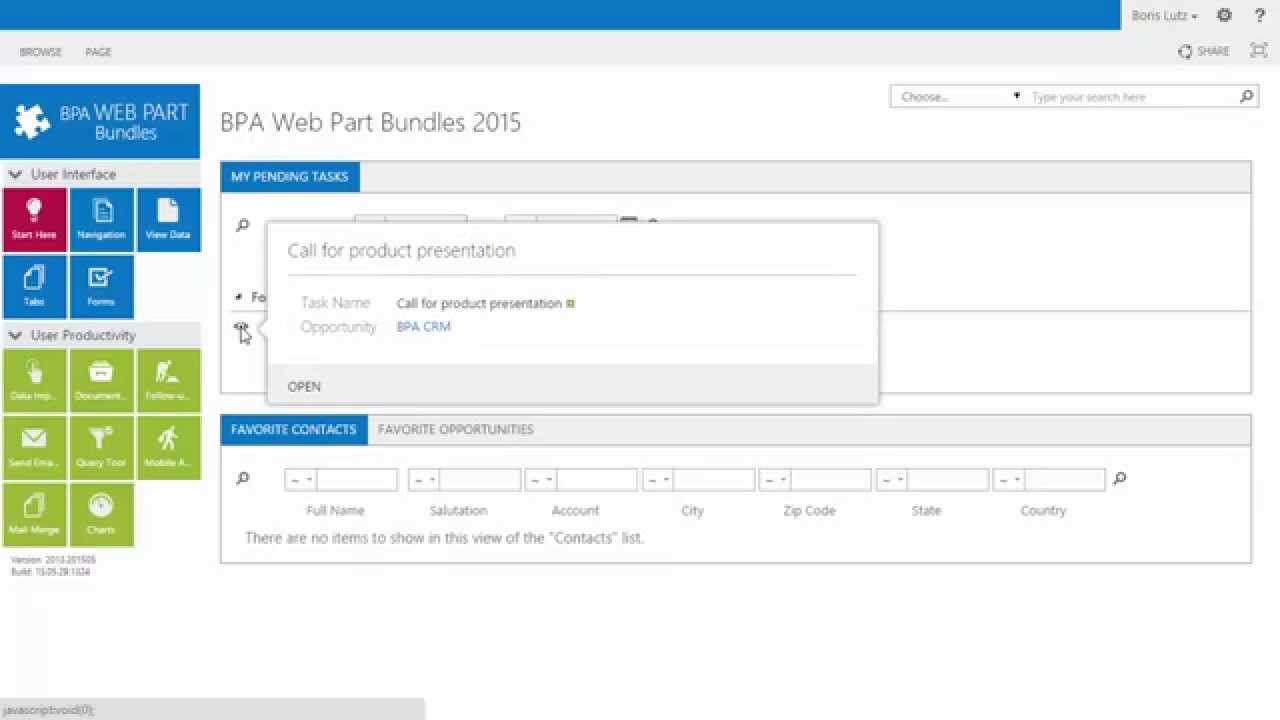
Task: Open the help question mark icon
Action: pos(1259,15)
